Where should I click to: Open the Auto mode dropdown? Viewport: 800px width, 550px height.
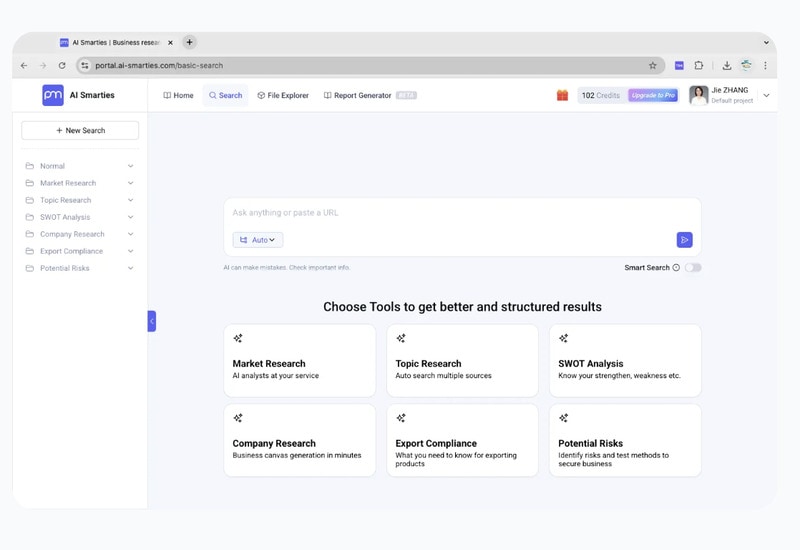(x=258, y=240)
